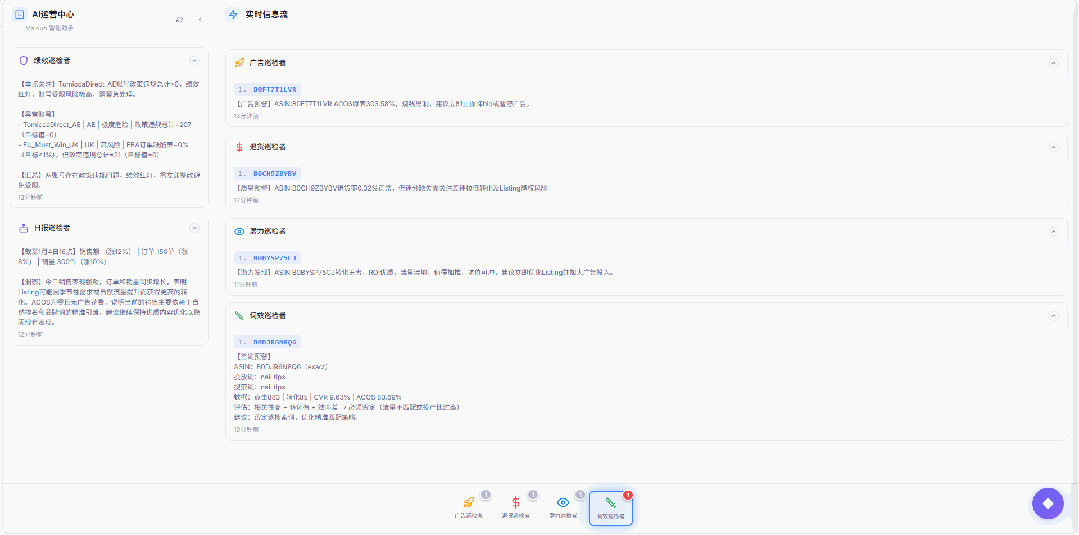Select the green pen tab with red badge
Image resolution: width=1079 pixels, height=535 pixels.
tap(610, 507)
